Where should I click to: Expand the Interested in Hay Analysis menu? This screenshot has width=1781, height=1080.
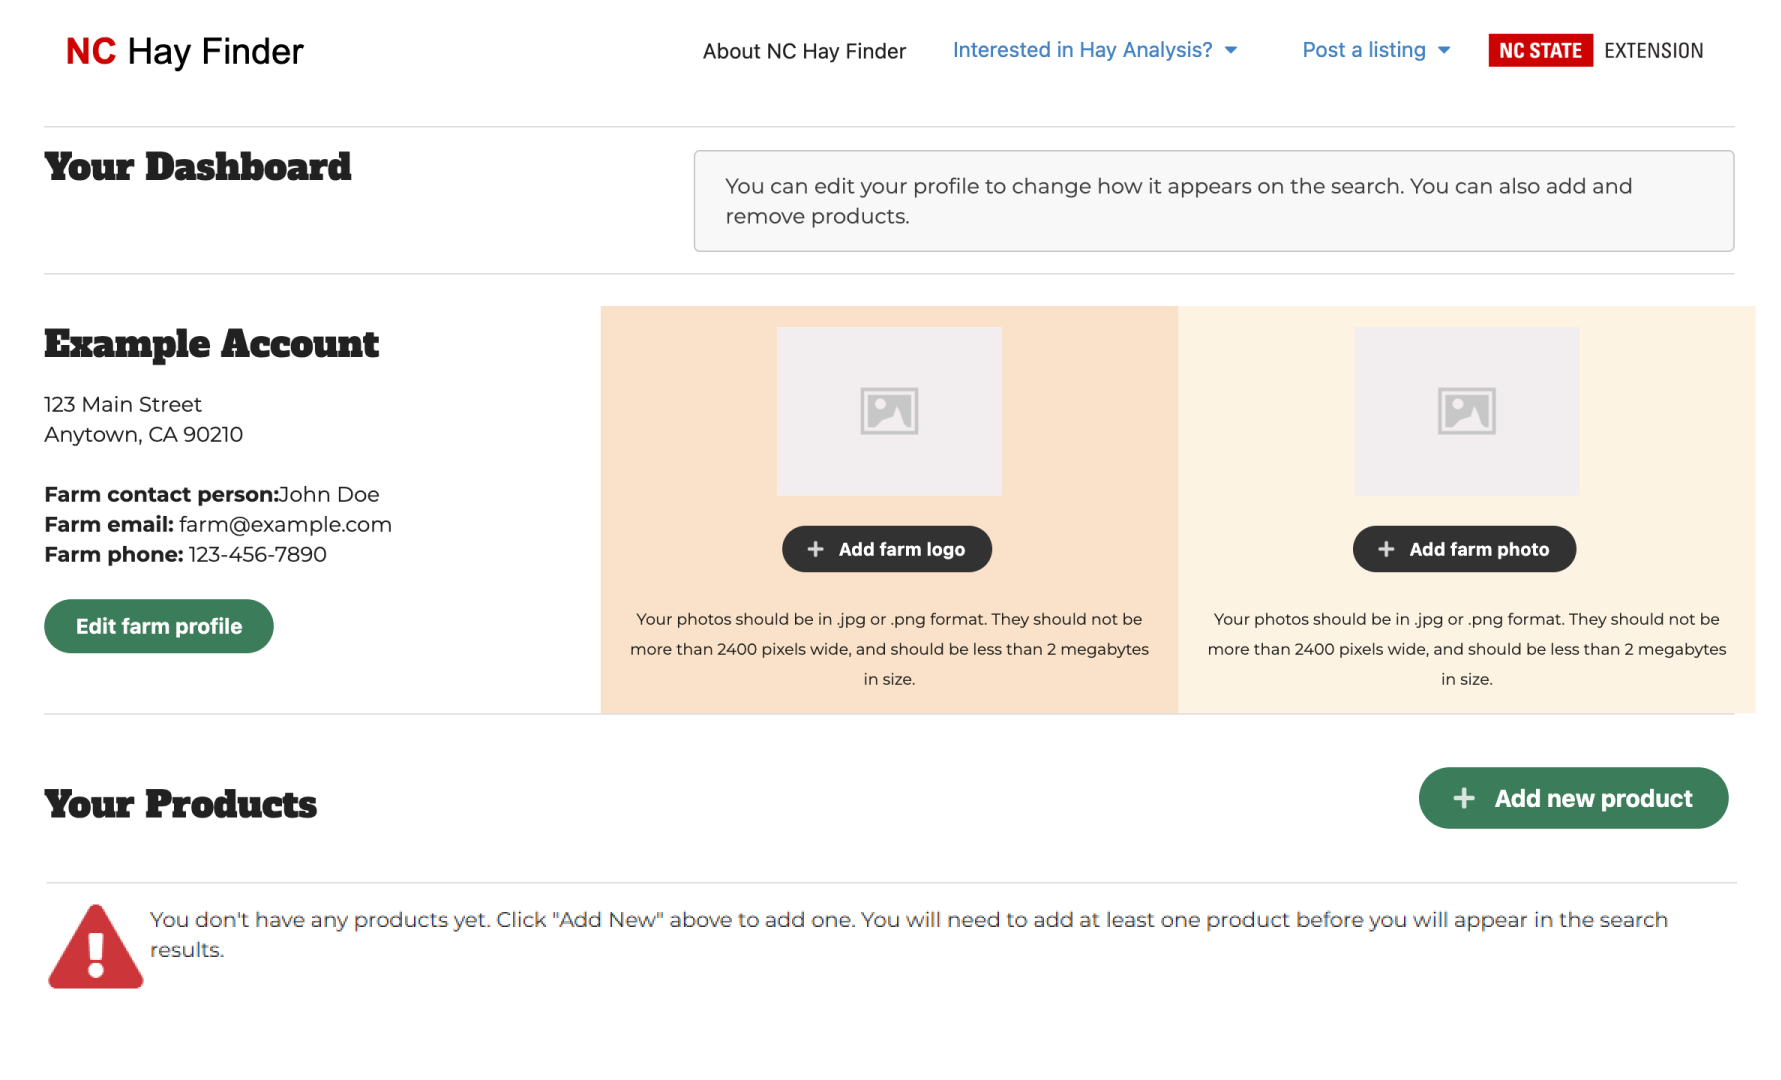[1082, 50]
